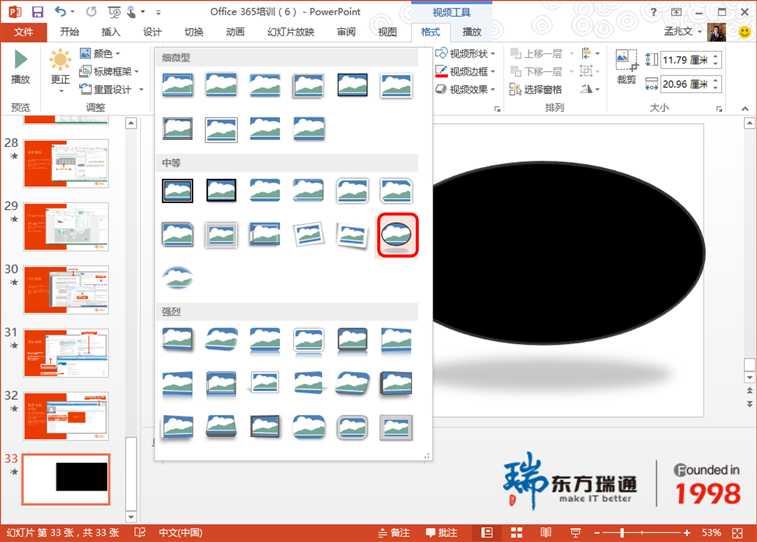Switch to the 开始 home tab

click(x=69, y=32)
